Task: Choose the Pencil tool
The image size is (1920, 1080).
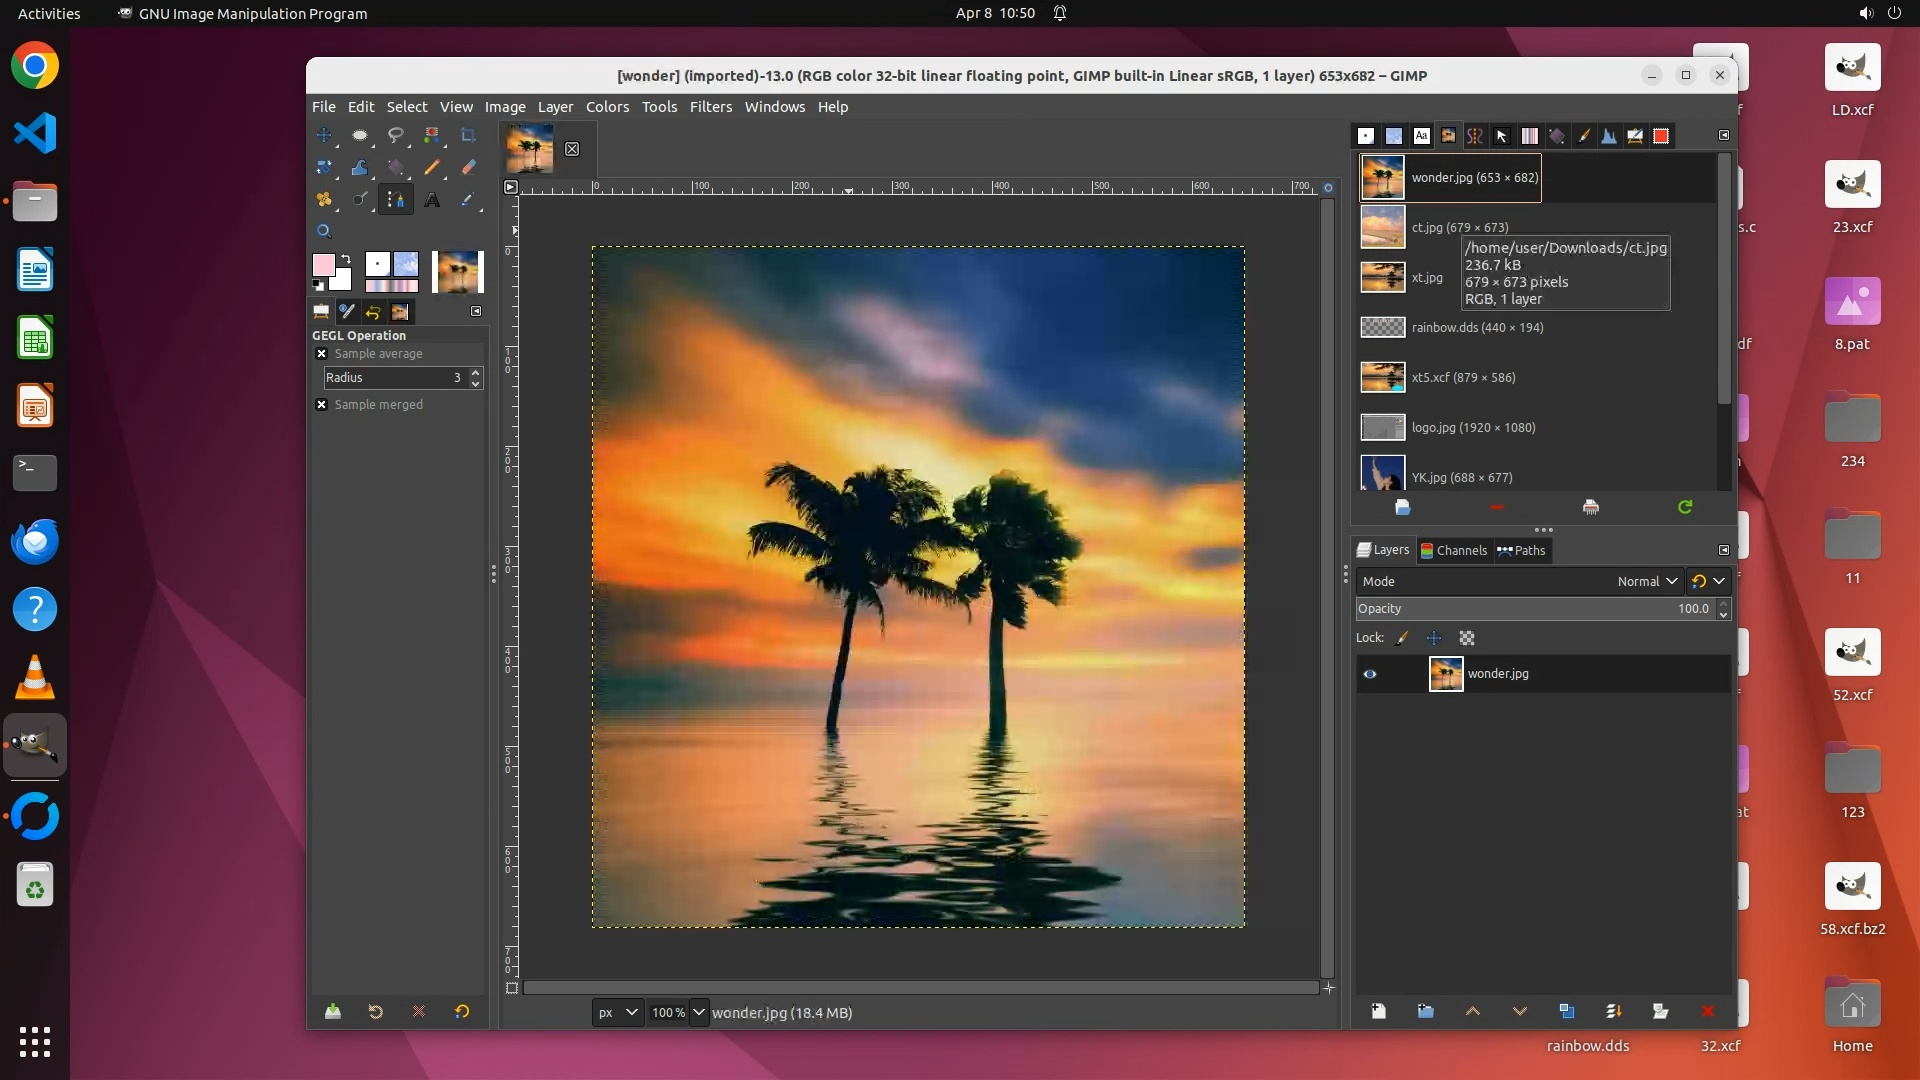Action: [432, 167]
